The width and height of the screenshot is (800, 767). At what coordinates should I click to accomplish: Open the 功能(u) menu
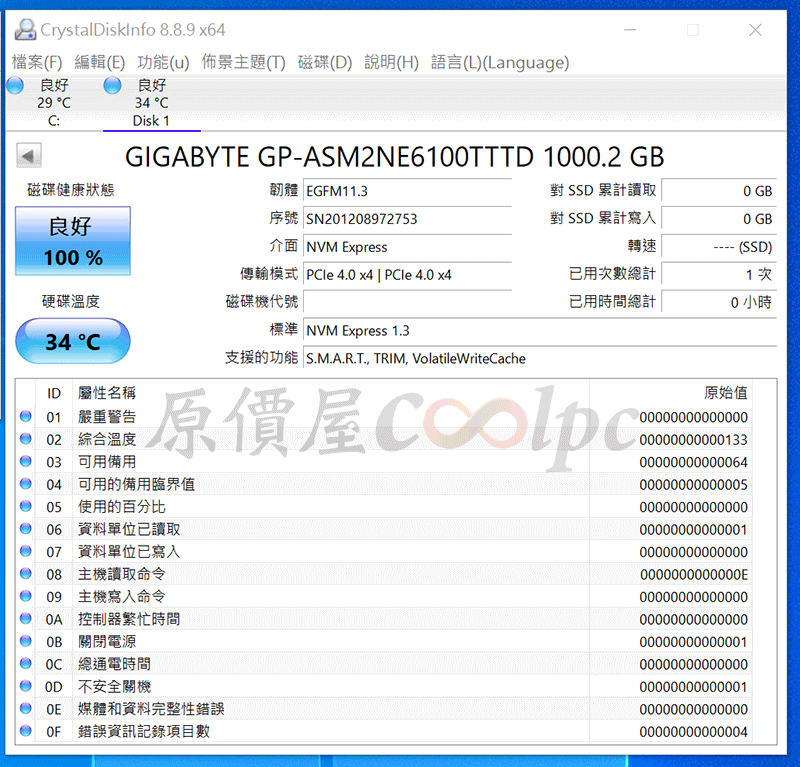pos(163,62)
